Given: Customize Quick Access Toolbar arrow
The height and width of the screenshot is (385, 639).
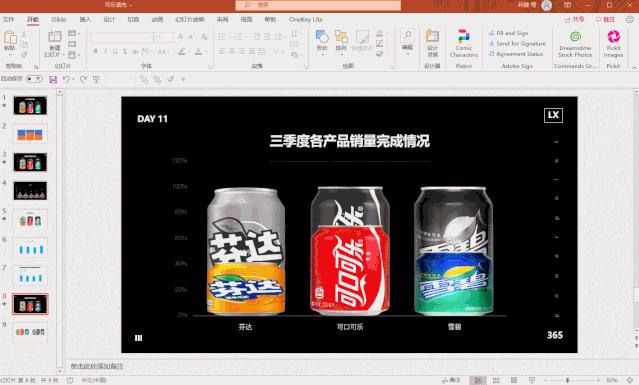Looking at the screenshot, I should [x=183, y=79].
